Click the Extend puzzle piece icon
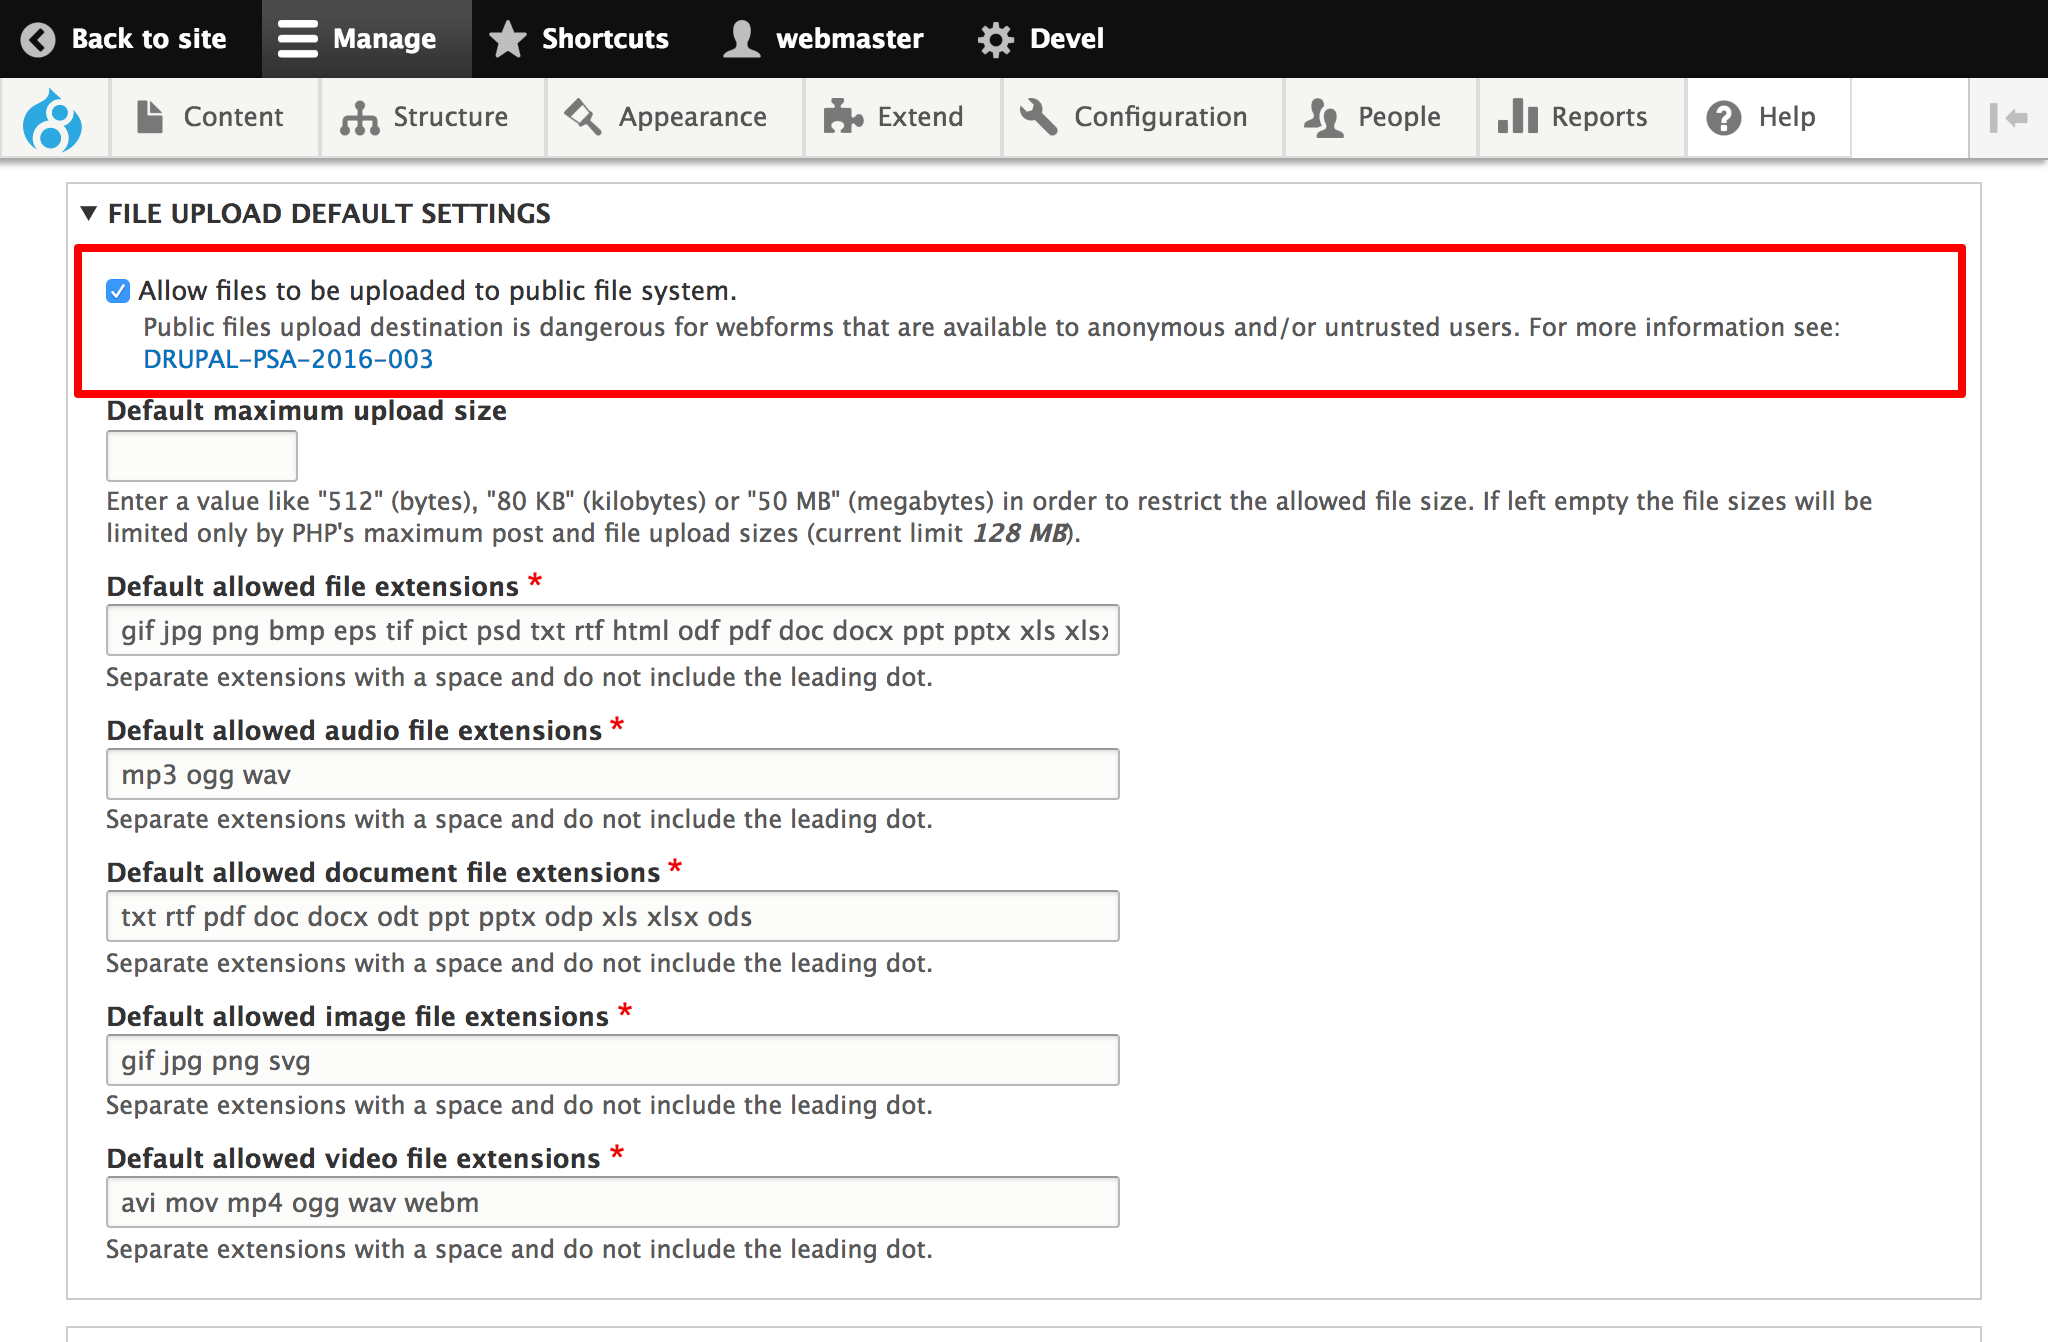The image size is (2048, 1342). coord(843,117)
